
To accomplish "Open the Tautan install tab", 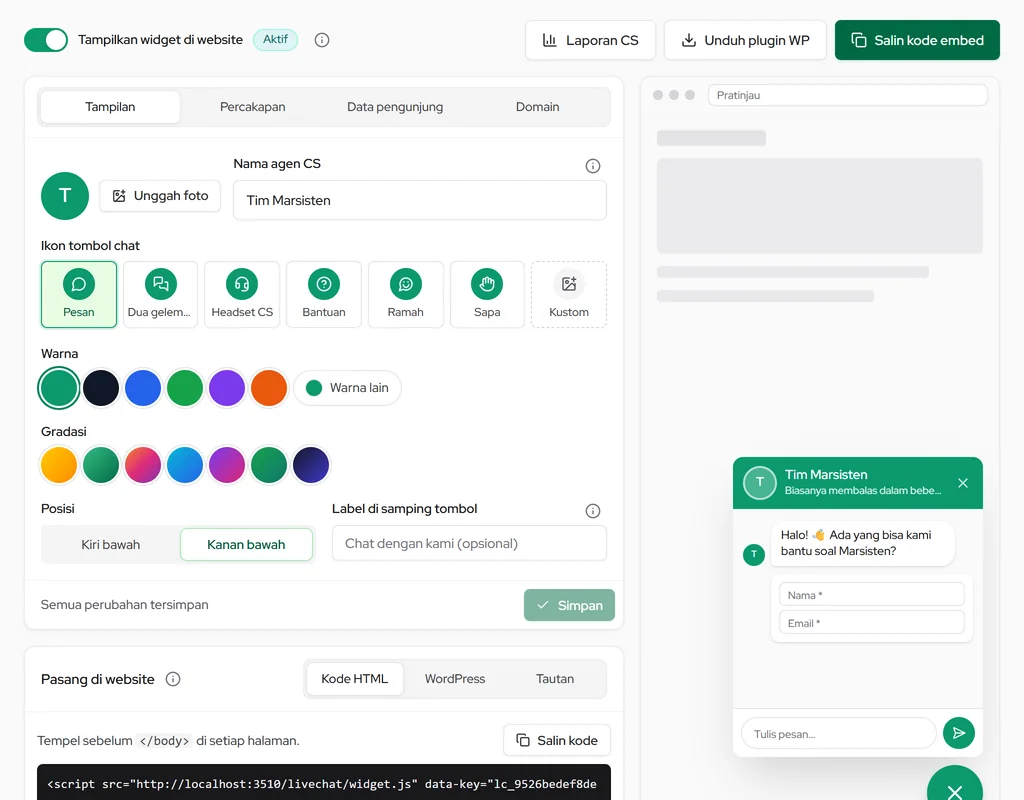I will [555, 679].
